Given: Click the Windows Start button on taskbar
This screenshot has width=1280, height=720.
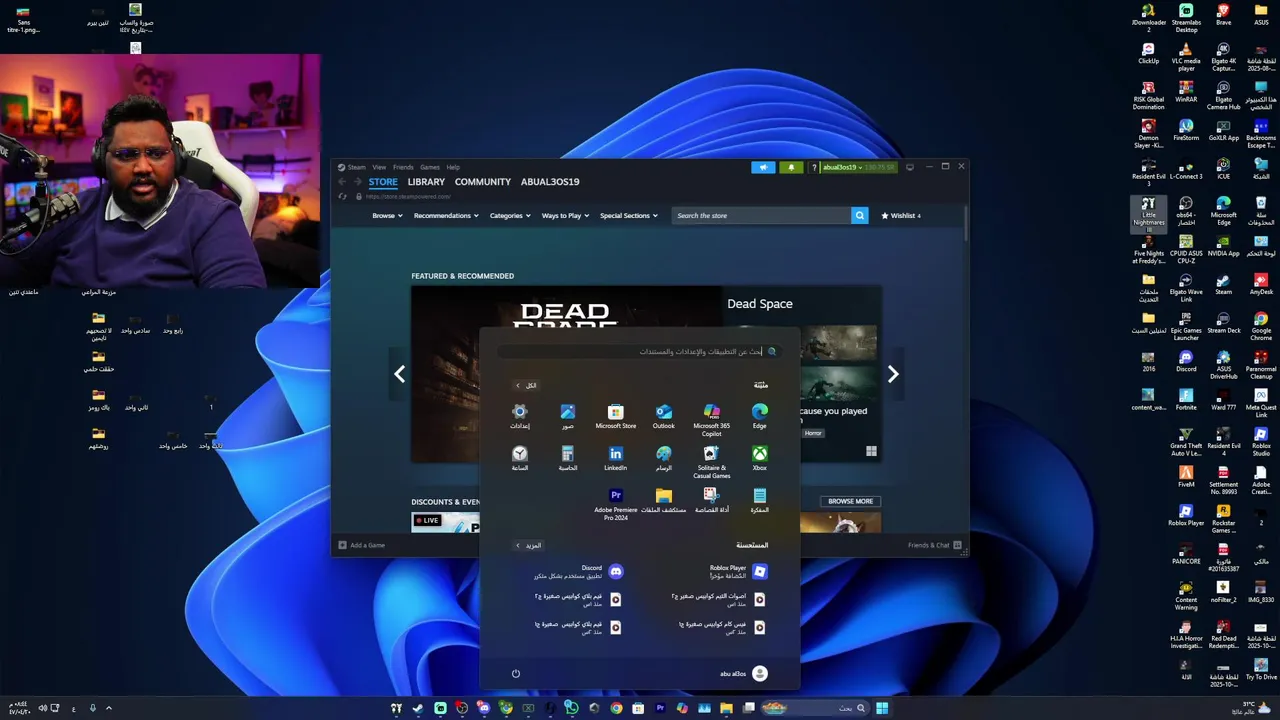Looking at the screenshot, I should [x=882, y=708].
